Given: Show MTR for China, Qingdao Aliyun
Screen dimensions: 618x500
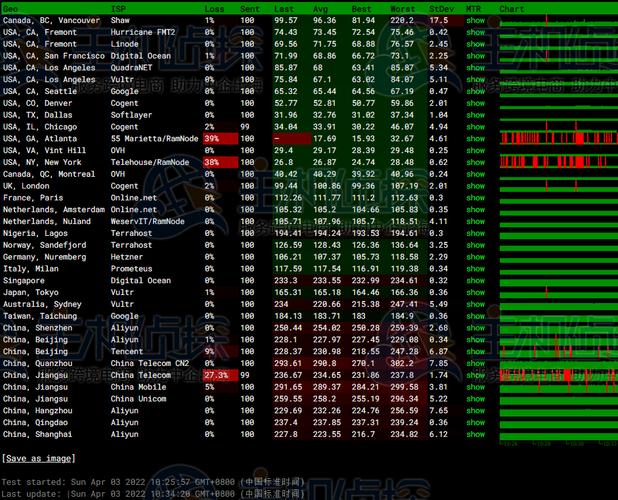Looking at the screenshot, I should 475,422.
